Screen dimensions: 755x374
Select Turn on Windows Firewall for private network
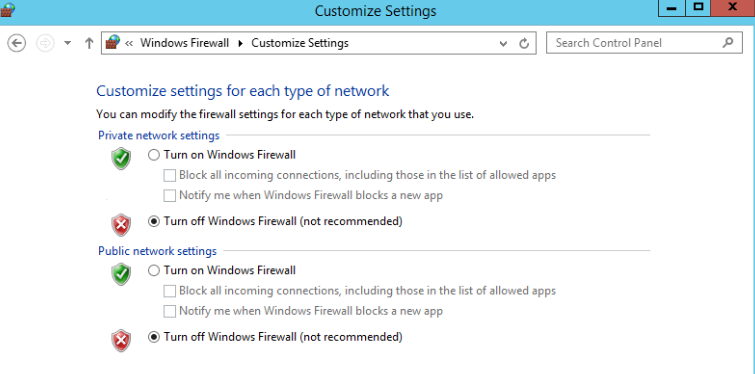pos(154,155)
